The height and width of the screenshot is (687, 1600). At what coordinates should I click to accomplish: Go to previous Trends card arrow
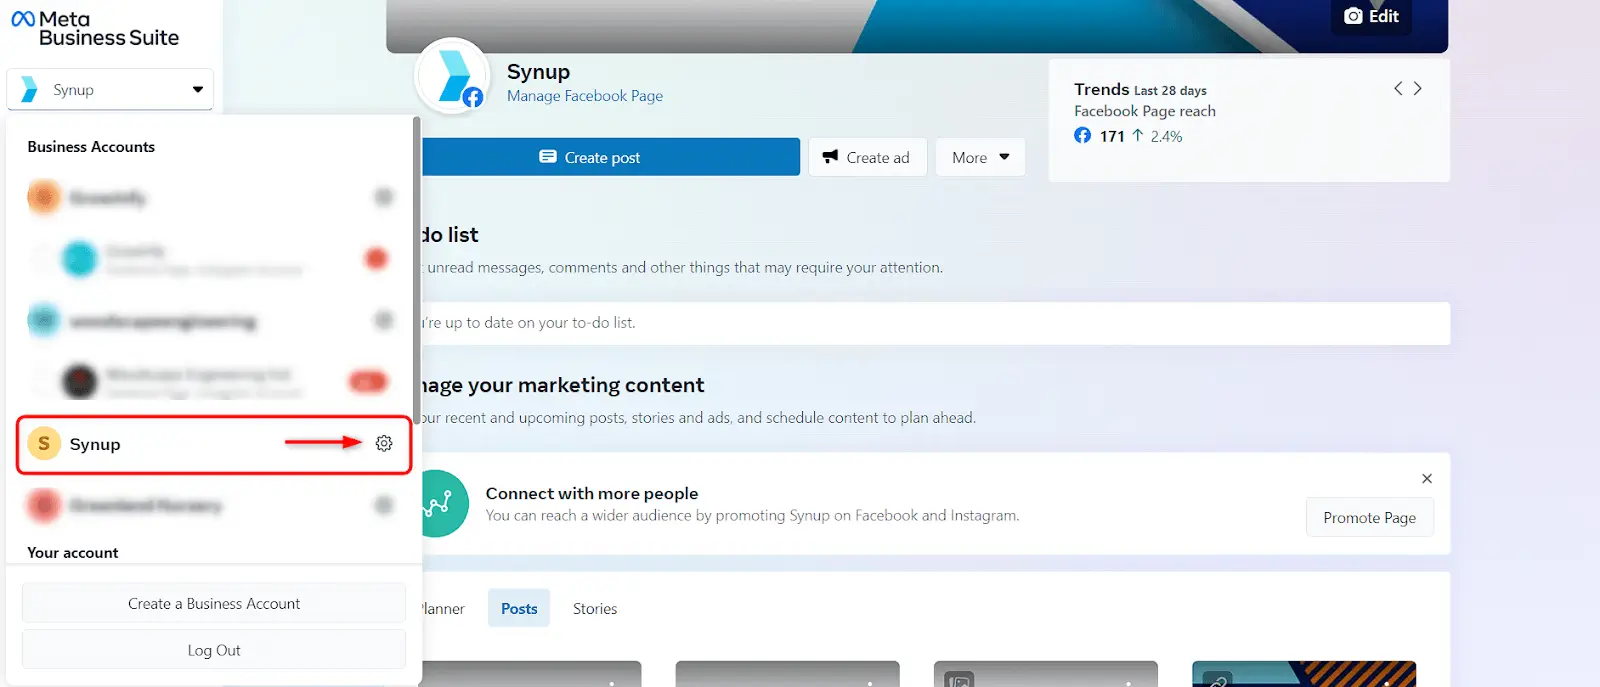coord(1398,88)
